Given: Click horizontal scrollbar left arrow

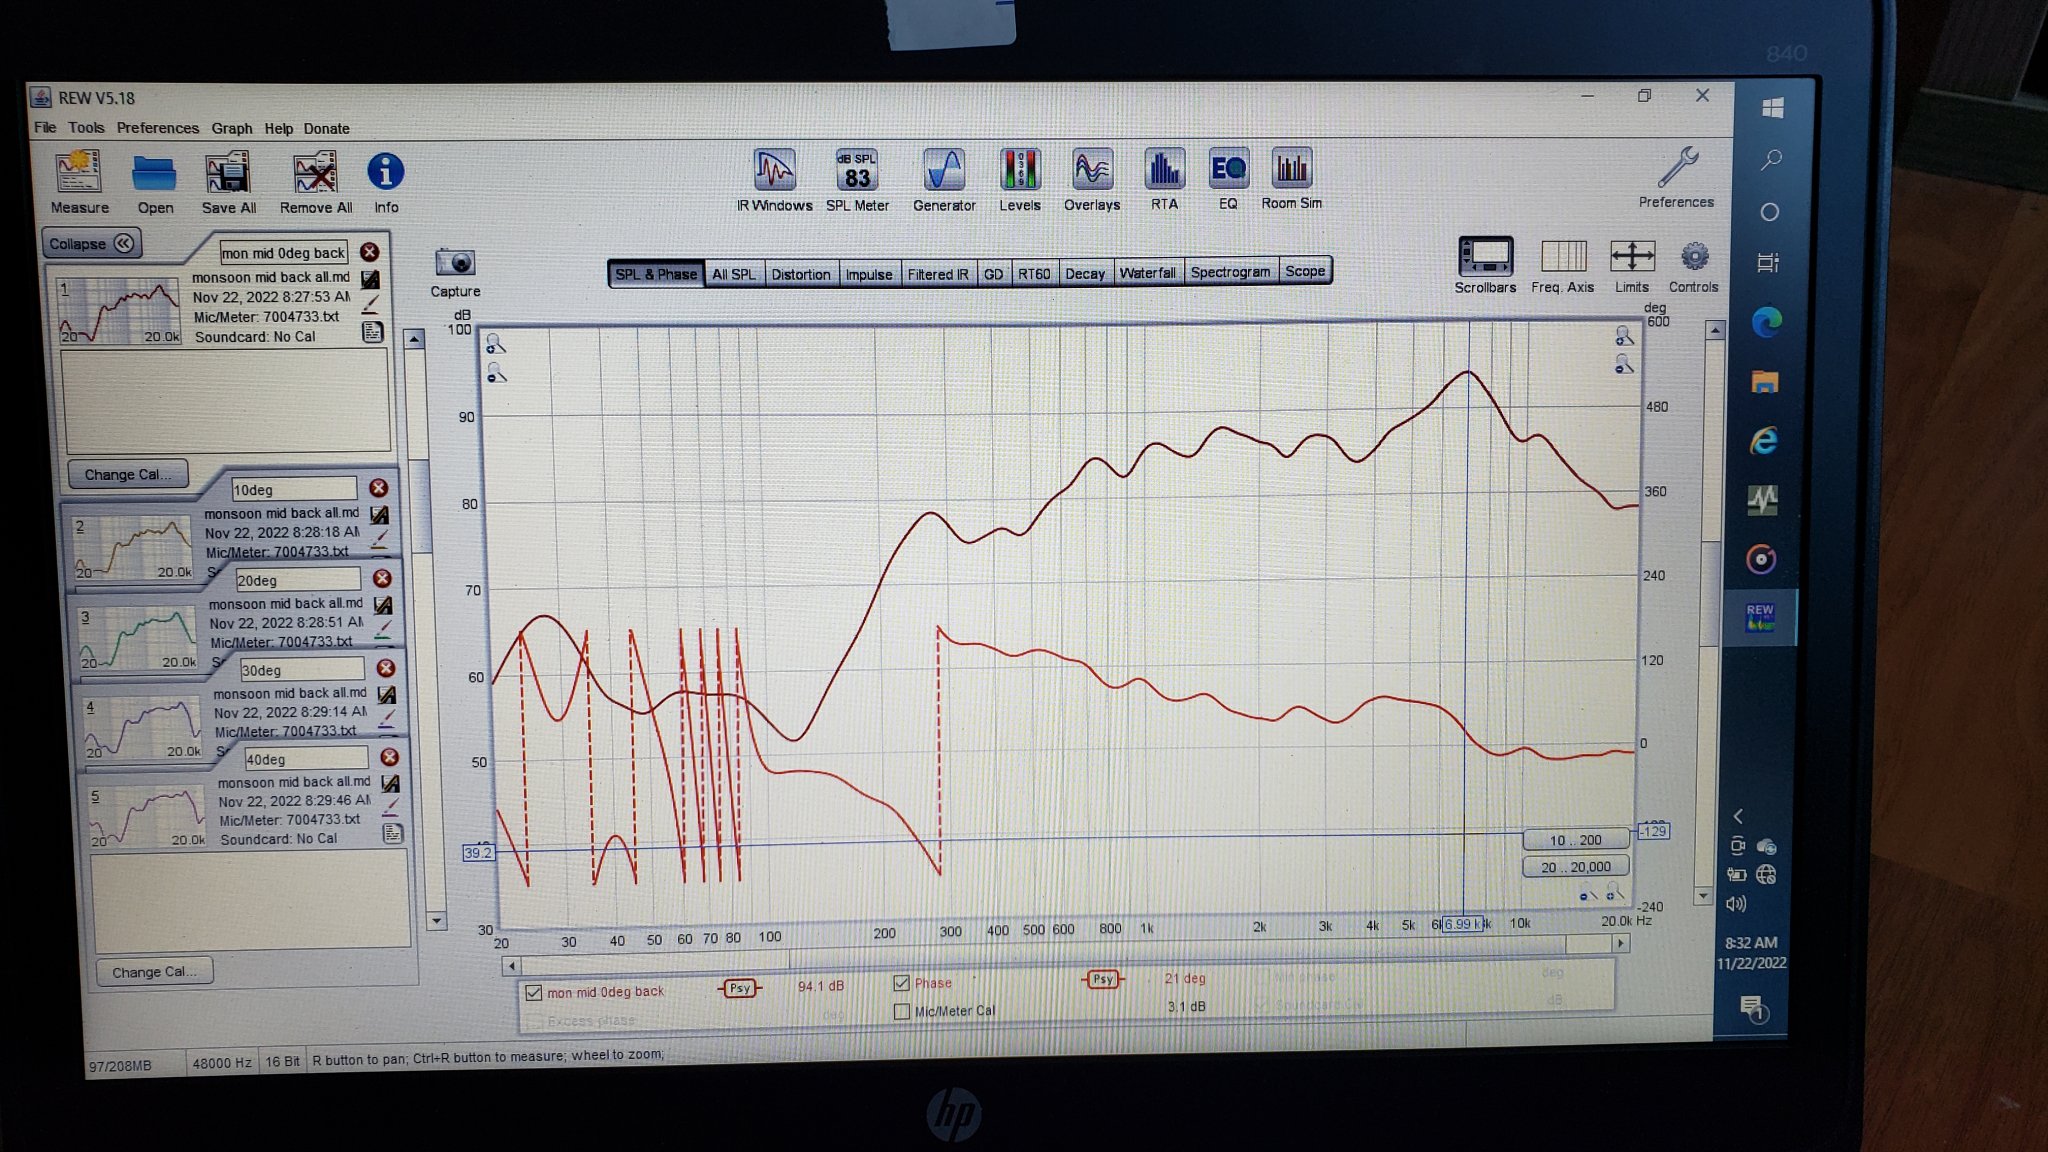Looking at the screenshot, I should (511, 966).
